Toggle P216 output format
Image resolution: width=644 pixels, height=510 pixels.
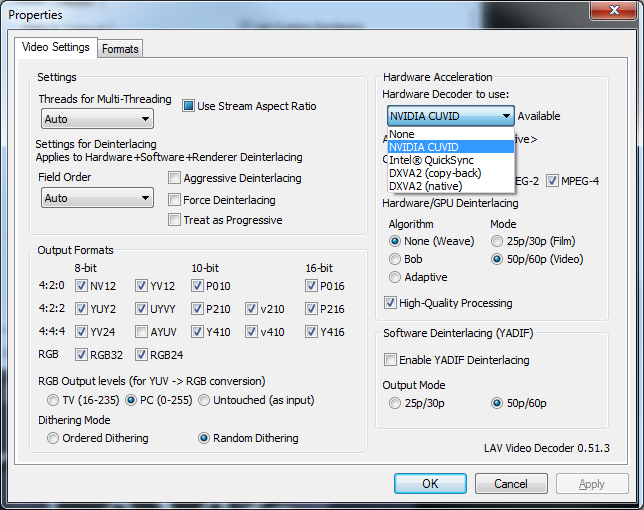pyautogui.click(x=311, y=309)
